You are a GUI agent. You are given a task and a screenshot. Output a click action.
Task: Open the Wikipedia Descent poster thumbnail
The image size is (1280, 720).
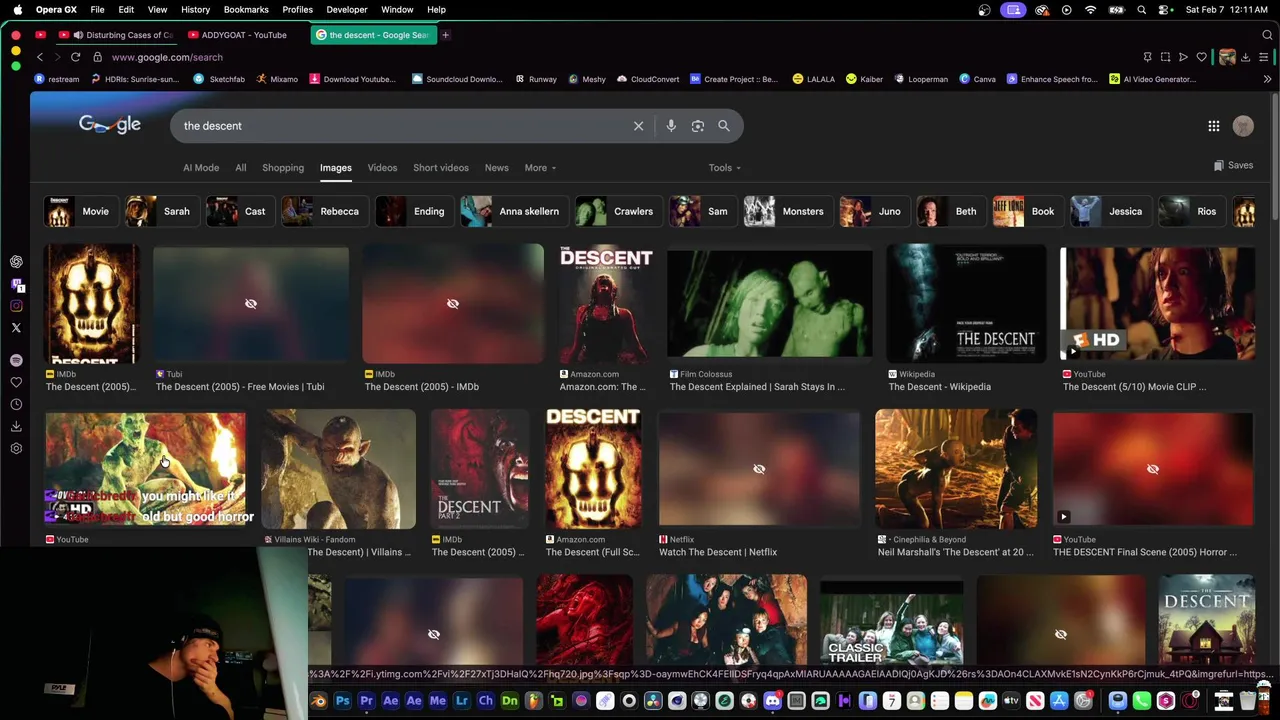(x=966, y=304)
